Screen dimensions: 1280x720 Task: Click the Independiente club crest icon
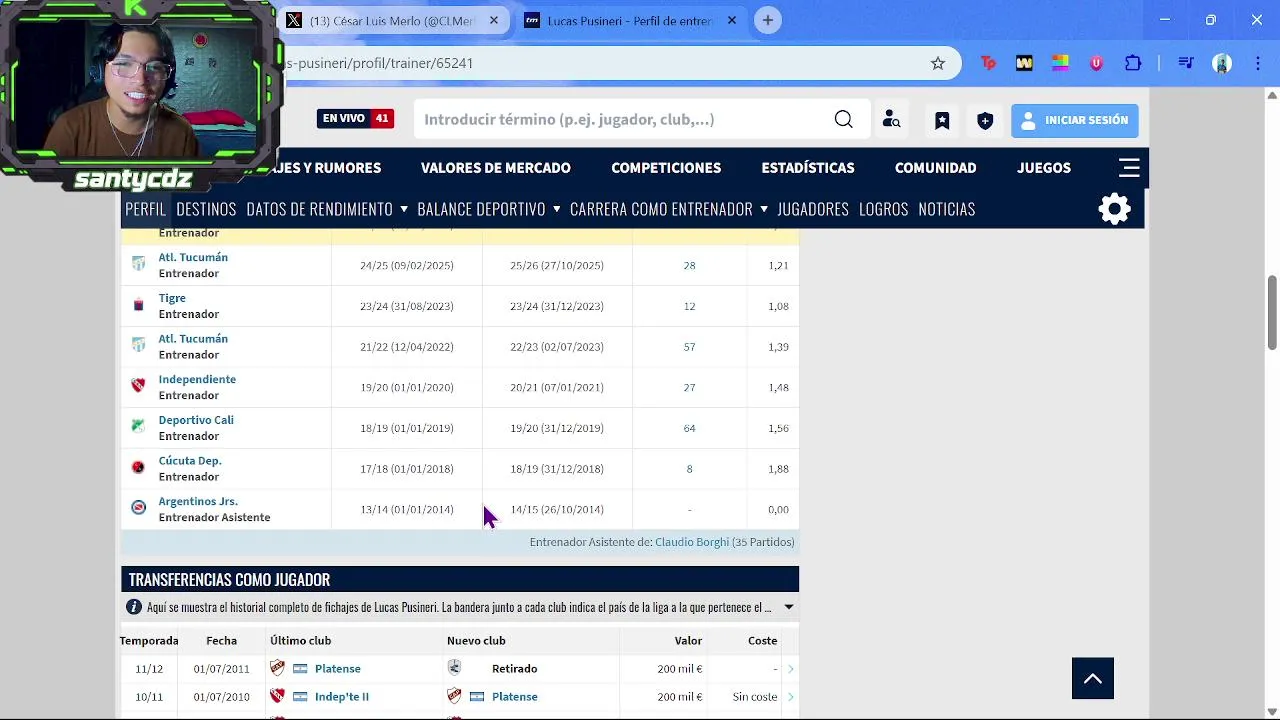coord(139,385)
